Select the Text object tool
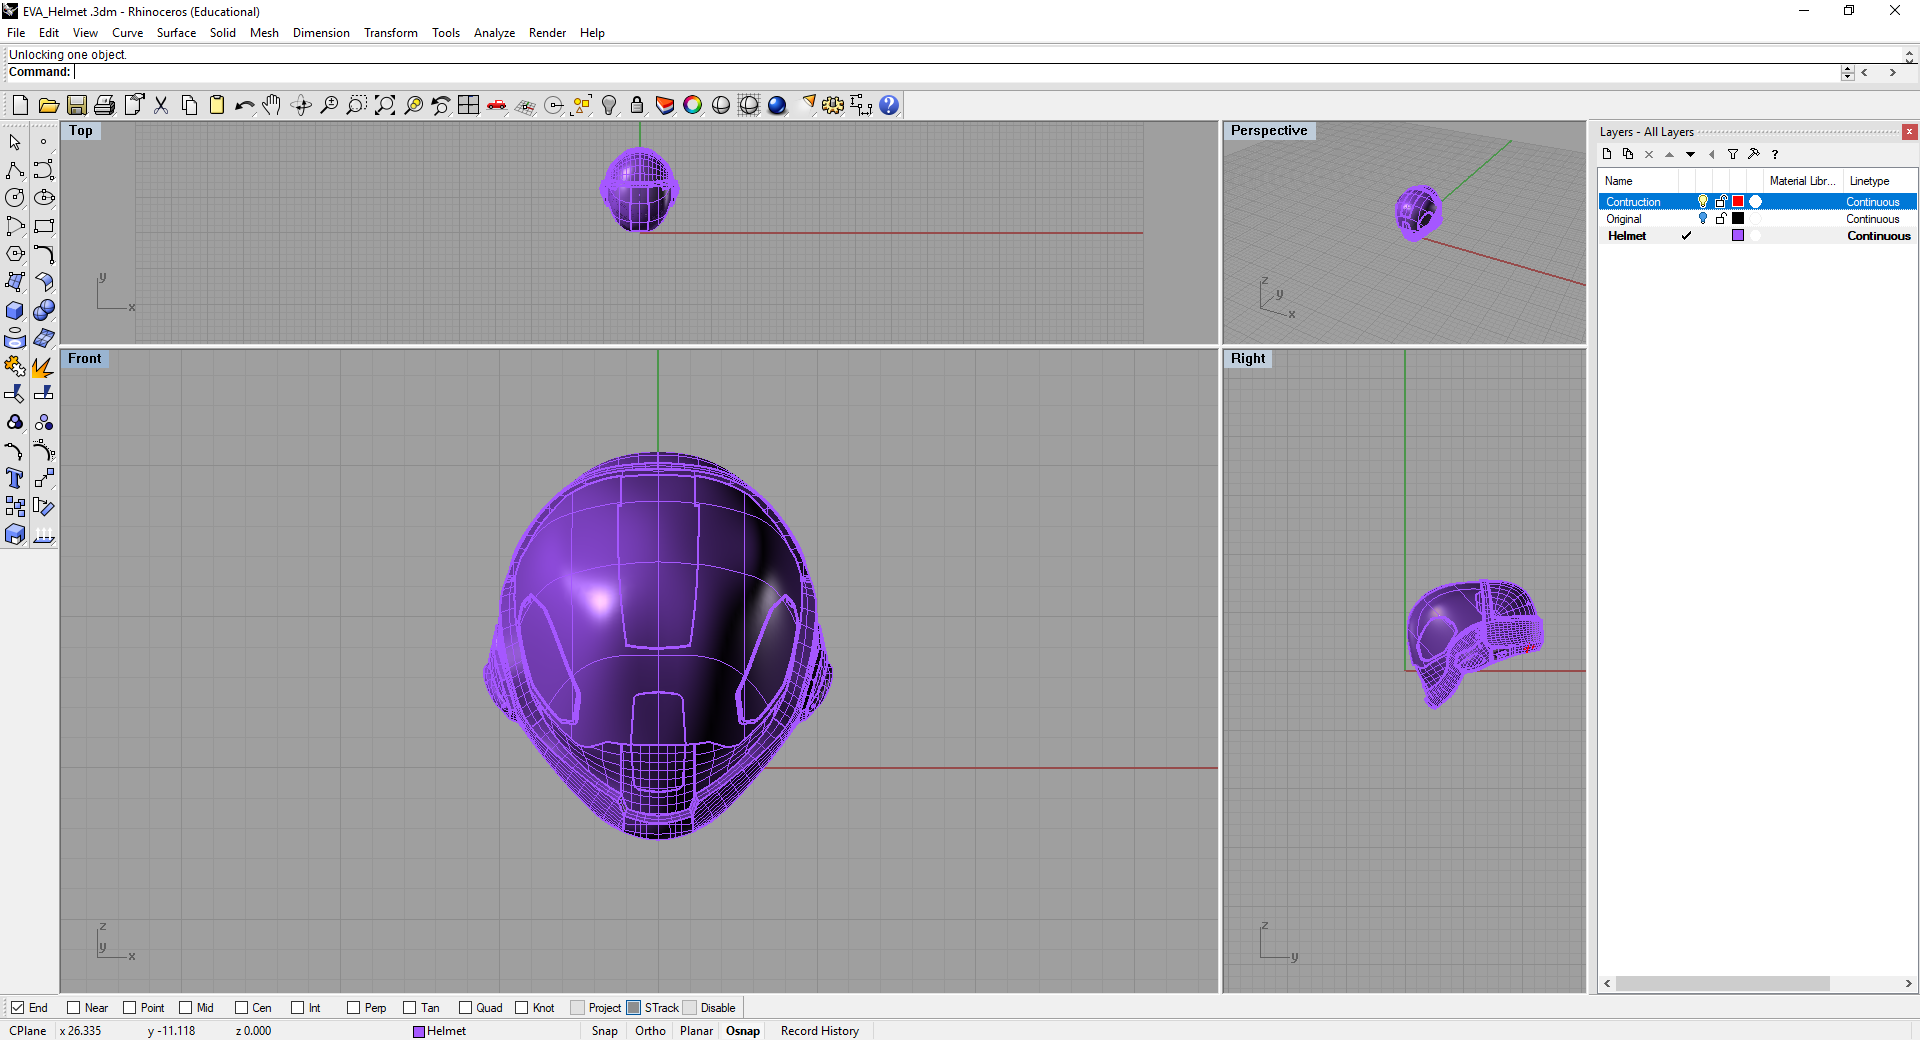The image size is (1920, 1040). pos(15,479)
